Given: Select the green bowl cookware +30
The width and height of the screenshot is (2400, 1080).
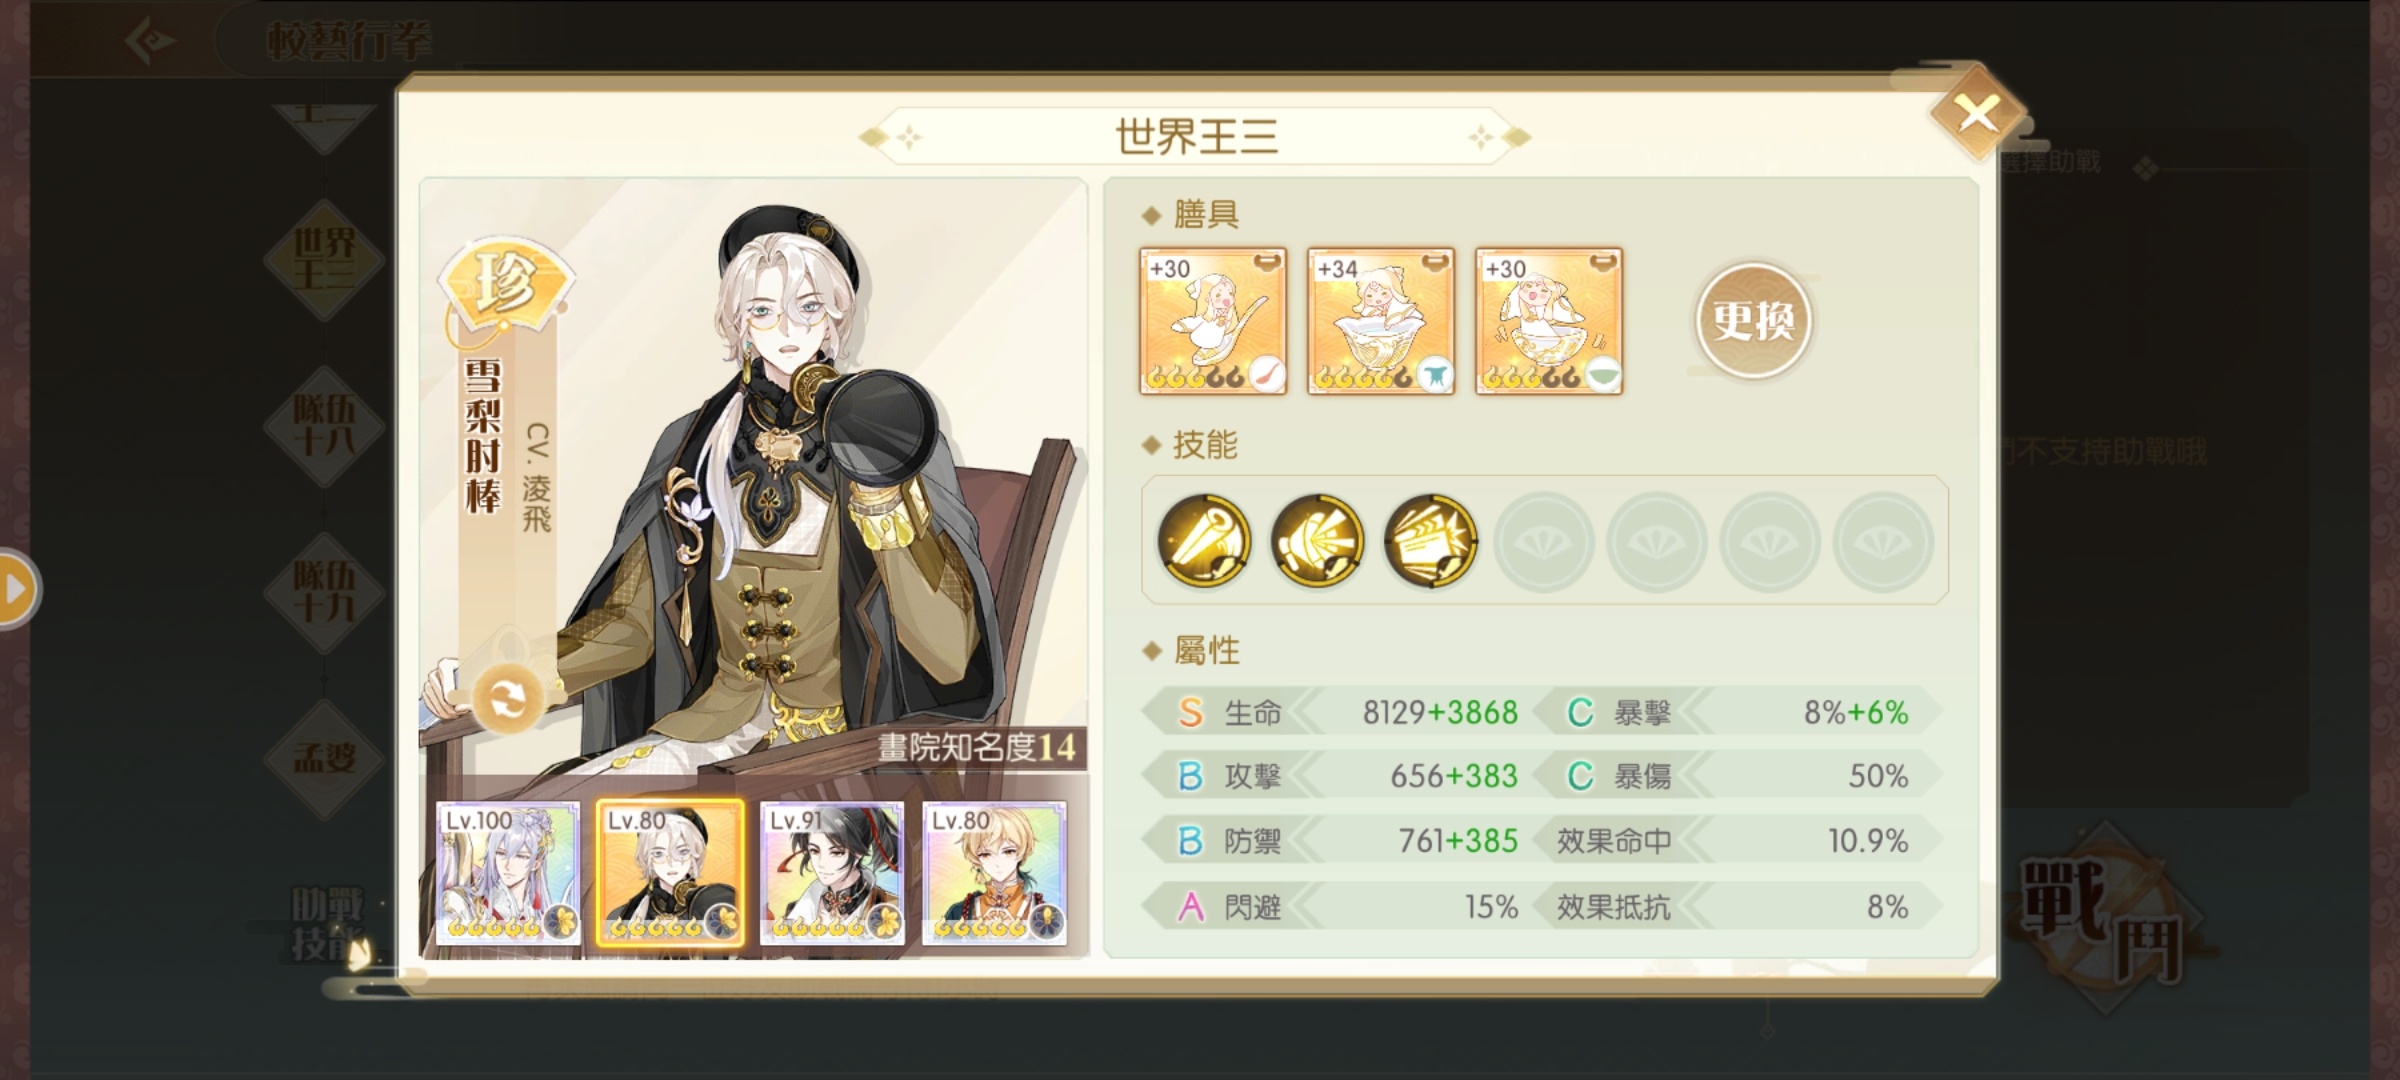Looking at the screenshot, I should coord(1549,321).
